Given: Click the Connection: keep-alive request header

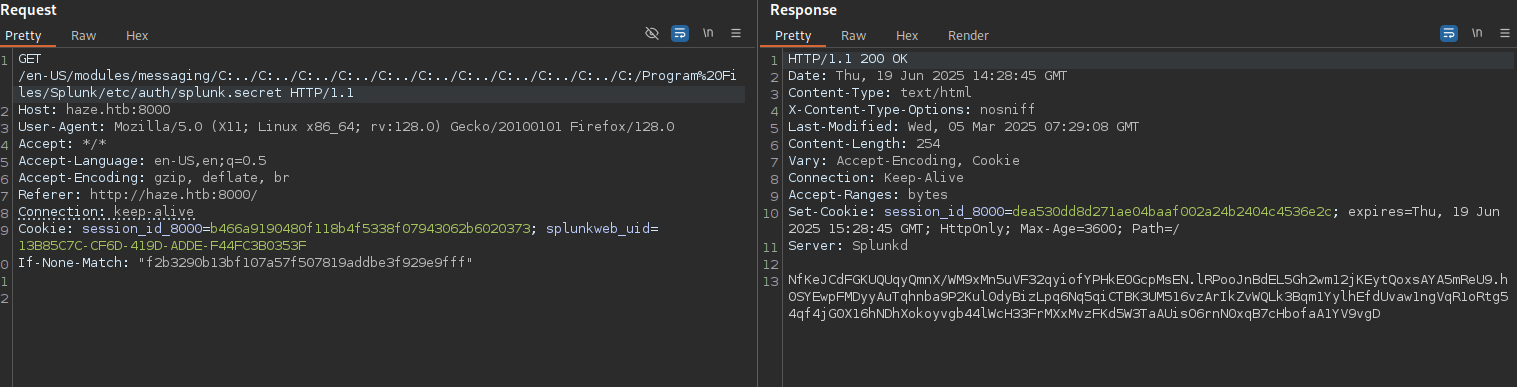Looking at the screenshot, I should click(106, 212).
